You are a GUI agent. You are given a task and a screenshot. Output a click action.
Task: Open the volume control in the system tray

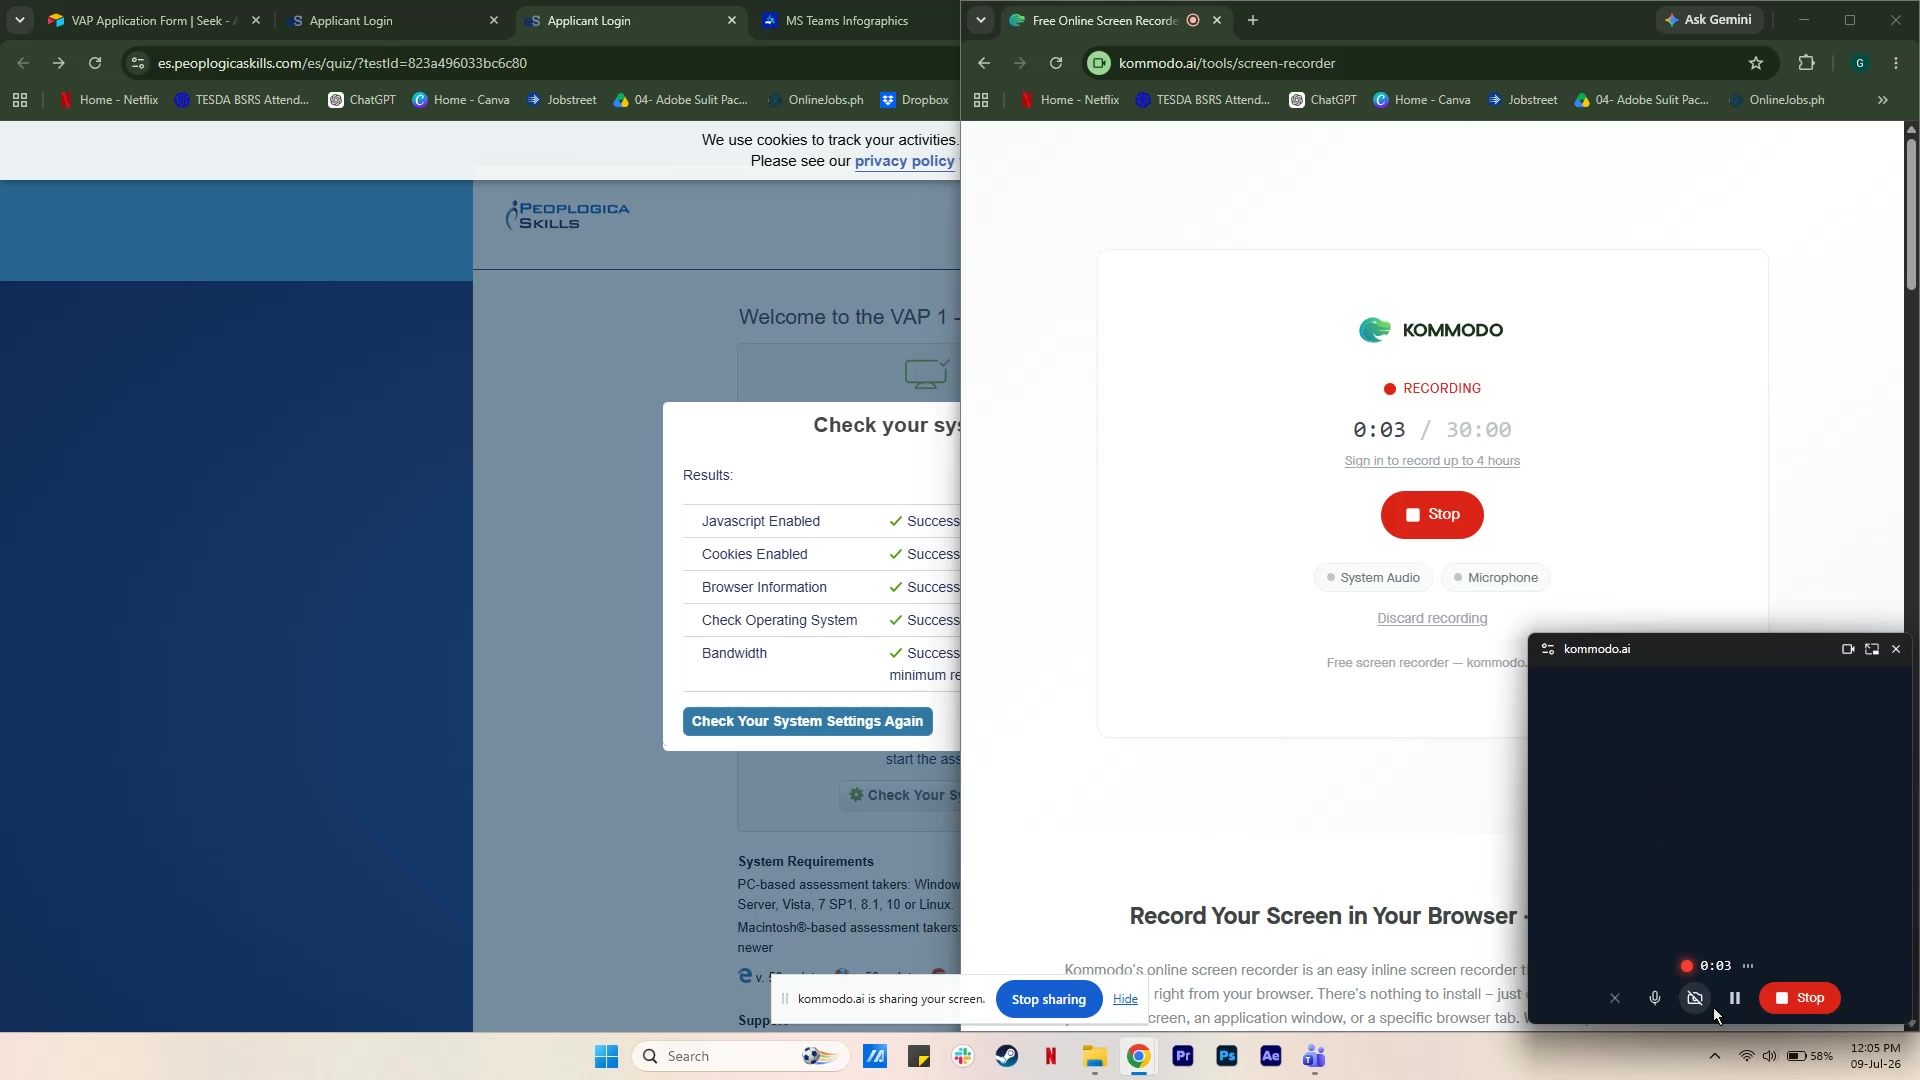(1770, 1056)
